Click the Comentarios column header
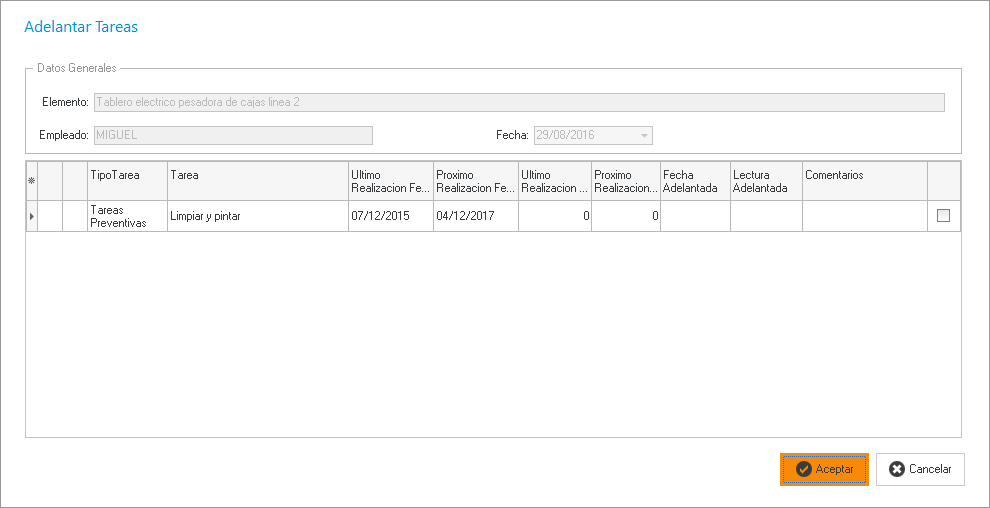Viewport: 990px width, 508px height. [864, 181]
